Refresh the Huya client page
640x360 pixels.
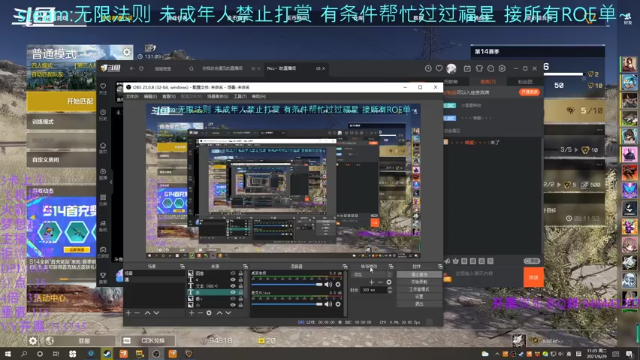tap(141, 69)
